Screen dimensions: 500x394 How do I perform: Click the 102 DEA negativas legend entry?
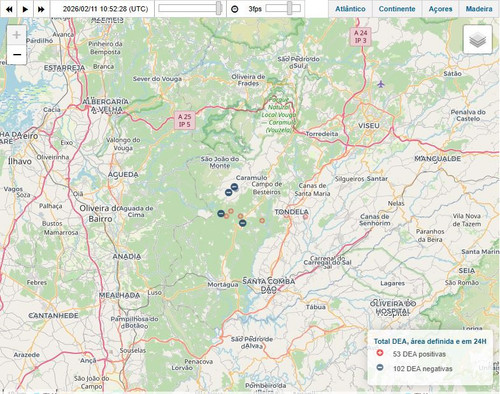[x=423, y=369]
